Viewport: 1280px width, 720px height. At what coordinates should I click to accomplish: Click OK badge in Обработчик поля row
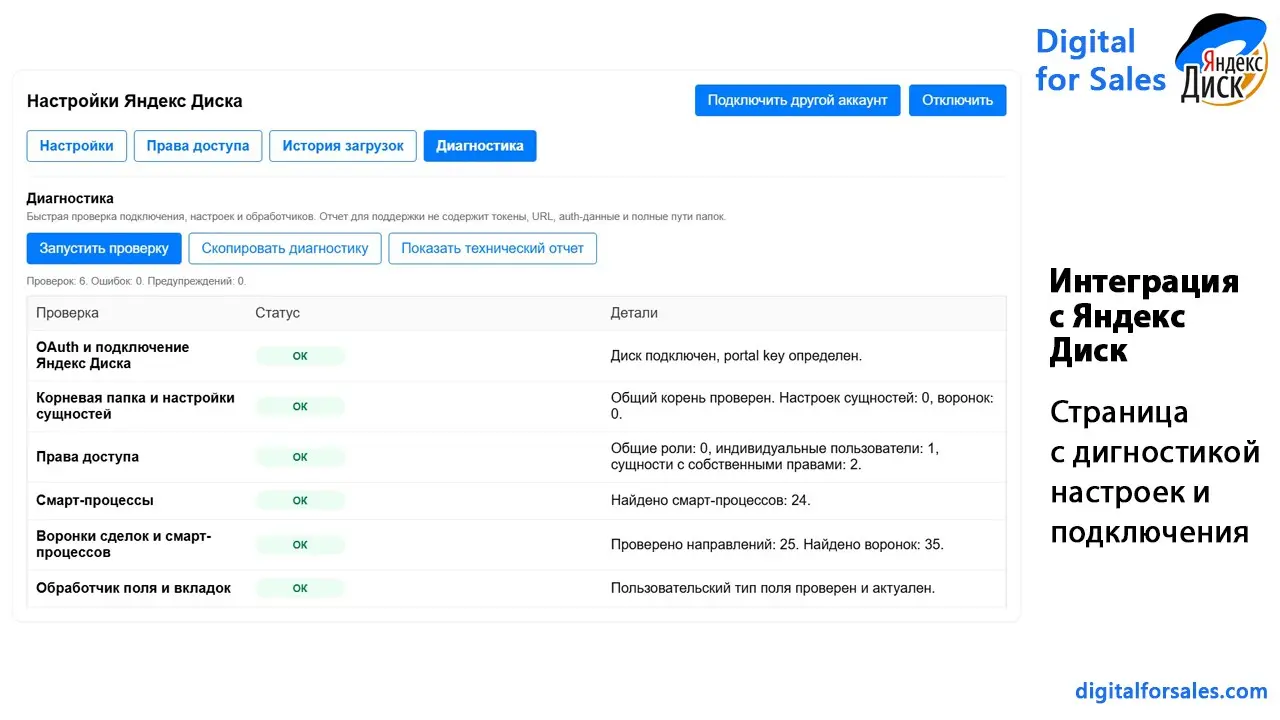click(x=300, y=589)
